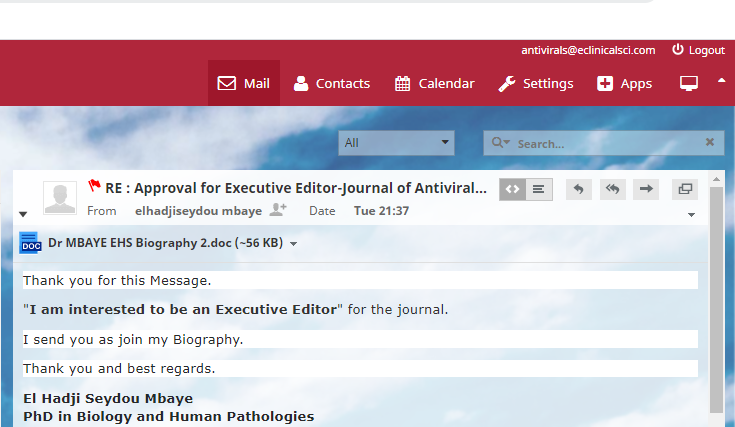Add sender to contacts icon
Screen dimensions: 735x427
[x=278, y=210]
